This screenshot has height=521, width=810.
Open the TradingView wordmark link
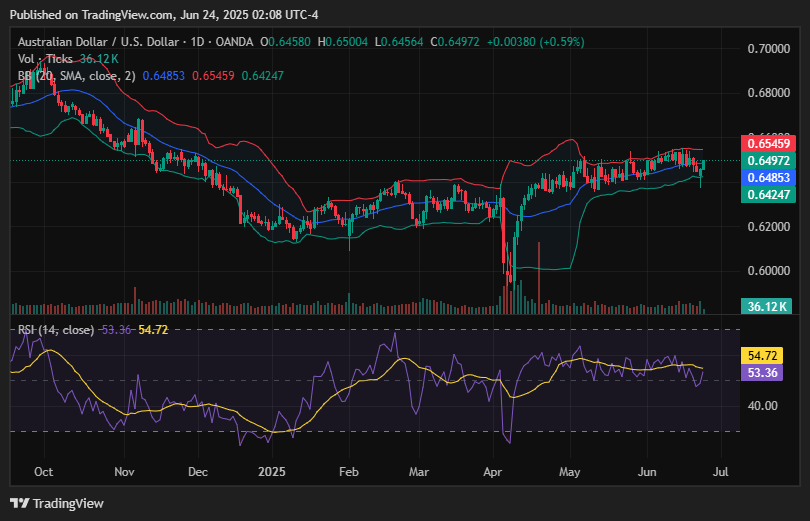[68, 503]
